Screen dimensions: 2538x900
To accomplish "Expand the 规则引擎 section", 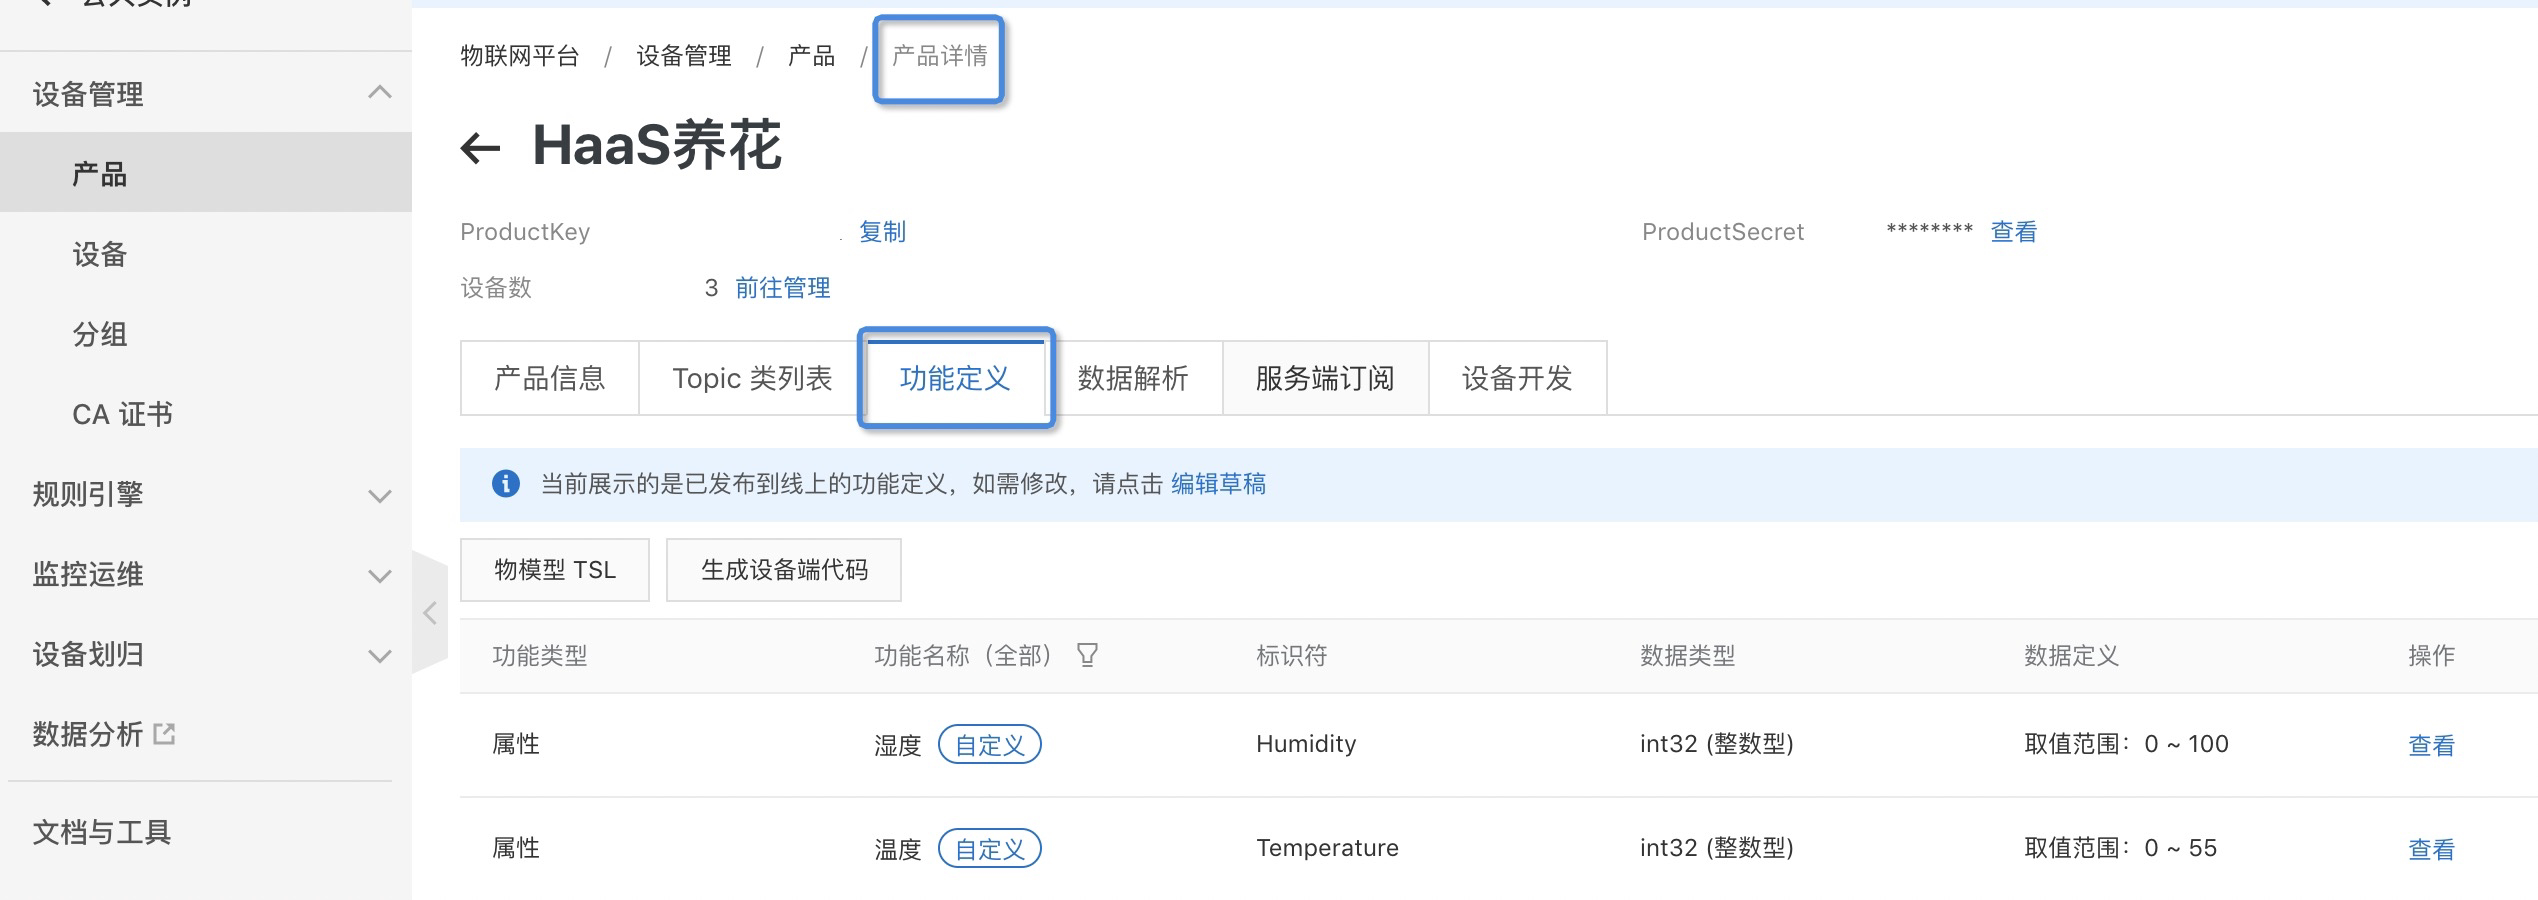I will click(x=379, y=495).
